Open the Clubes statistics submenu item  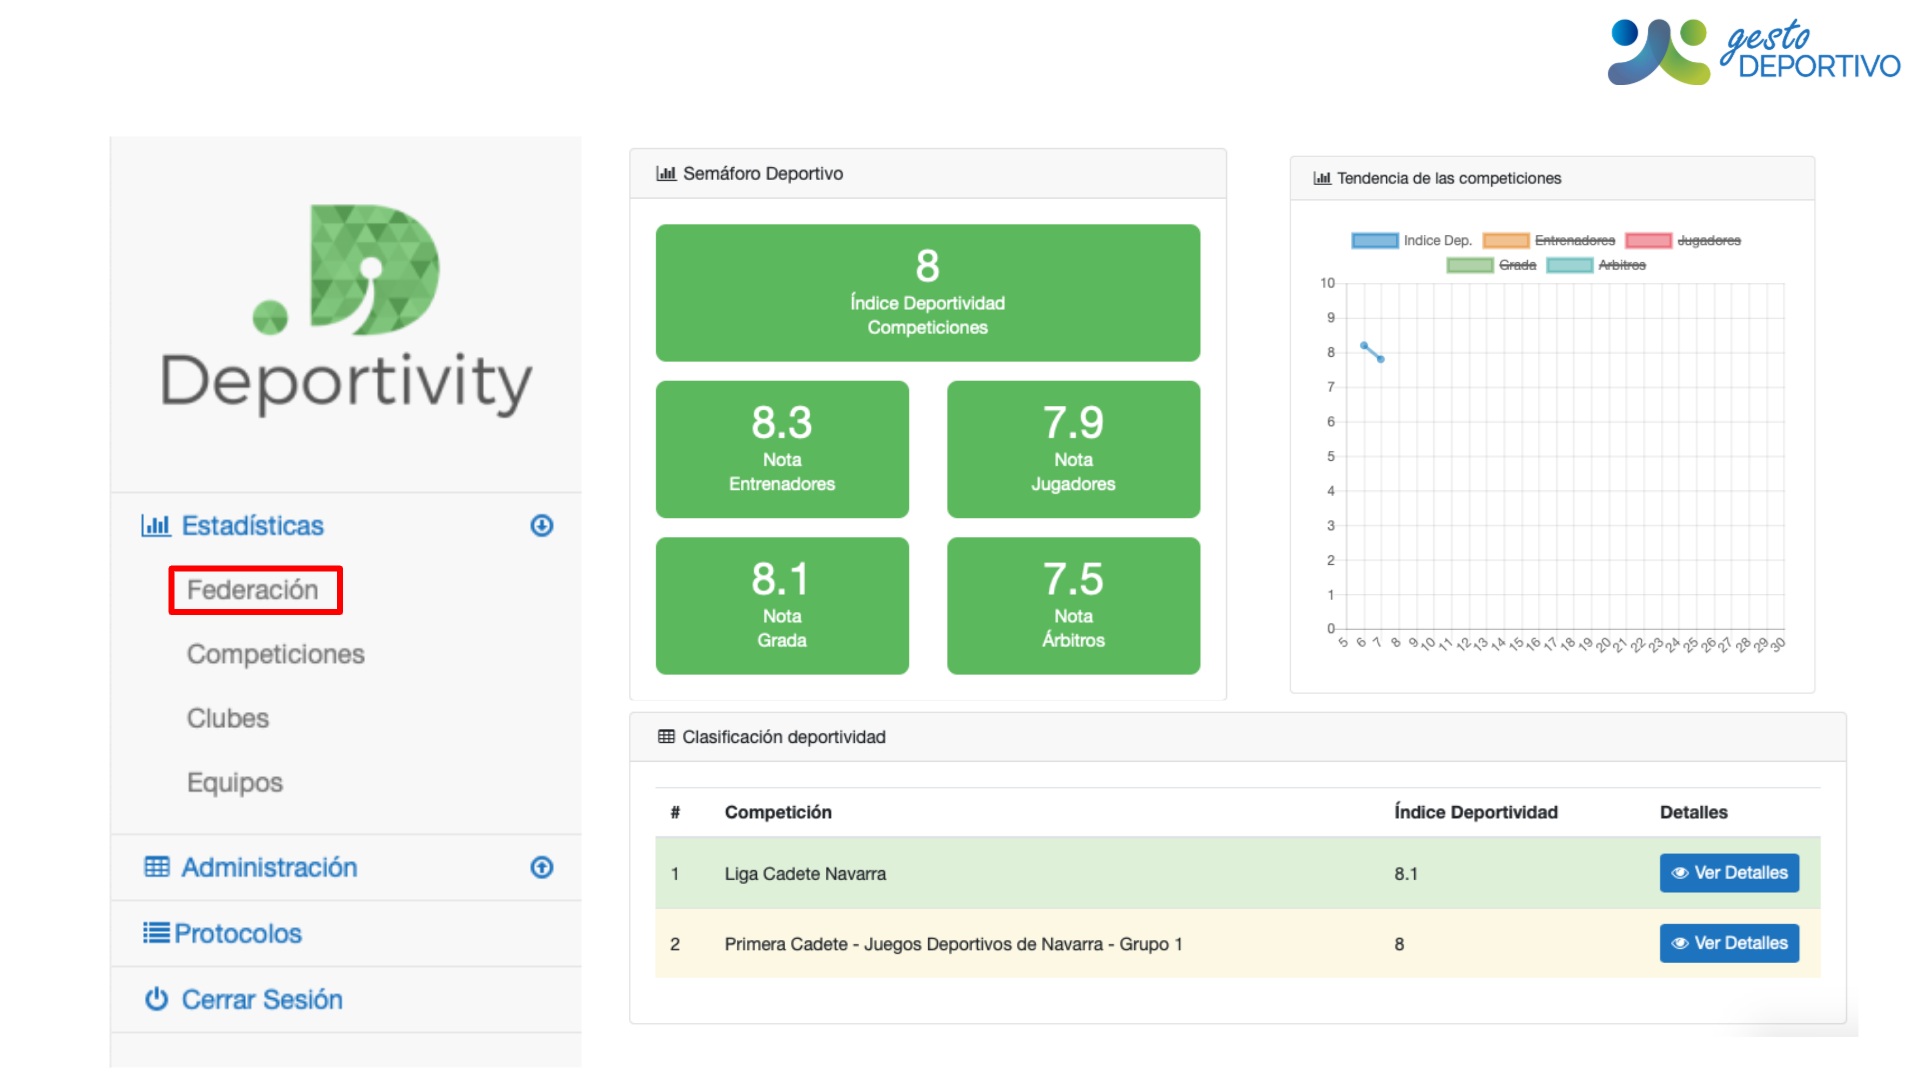(228, 718)
